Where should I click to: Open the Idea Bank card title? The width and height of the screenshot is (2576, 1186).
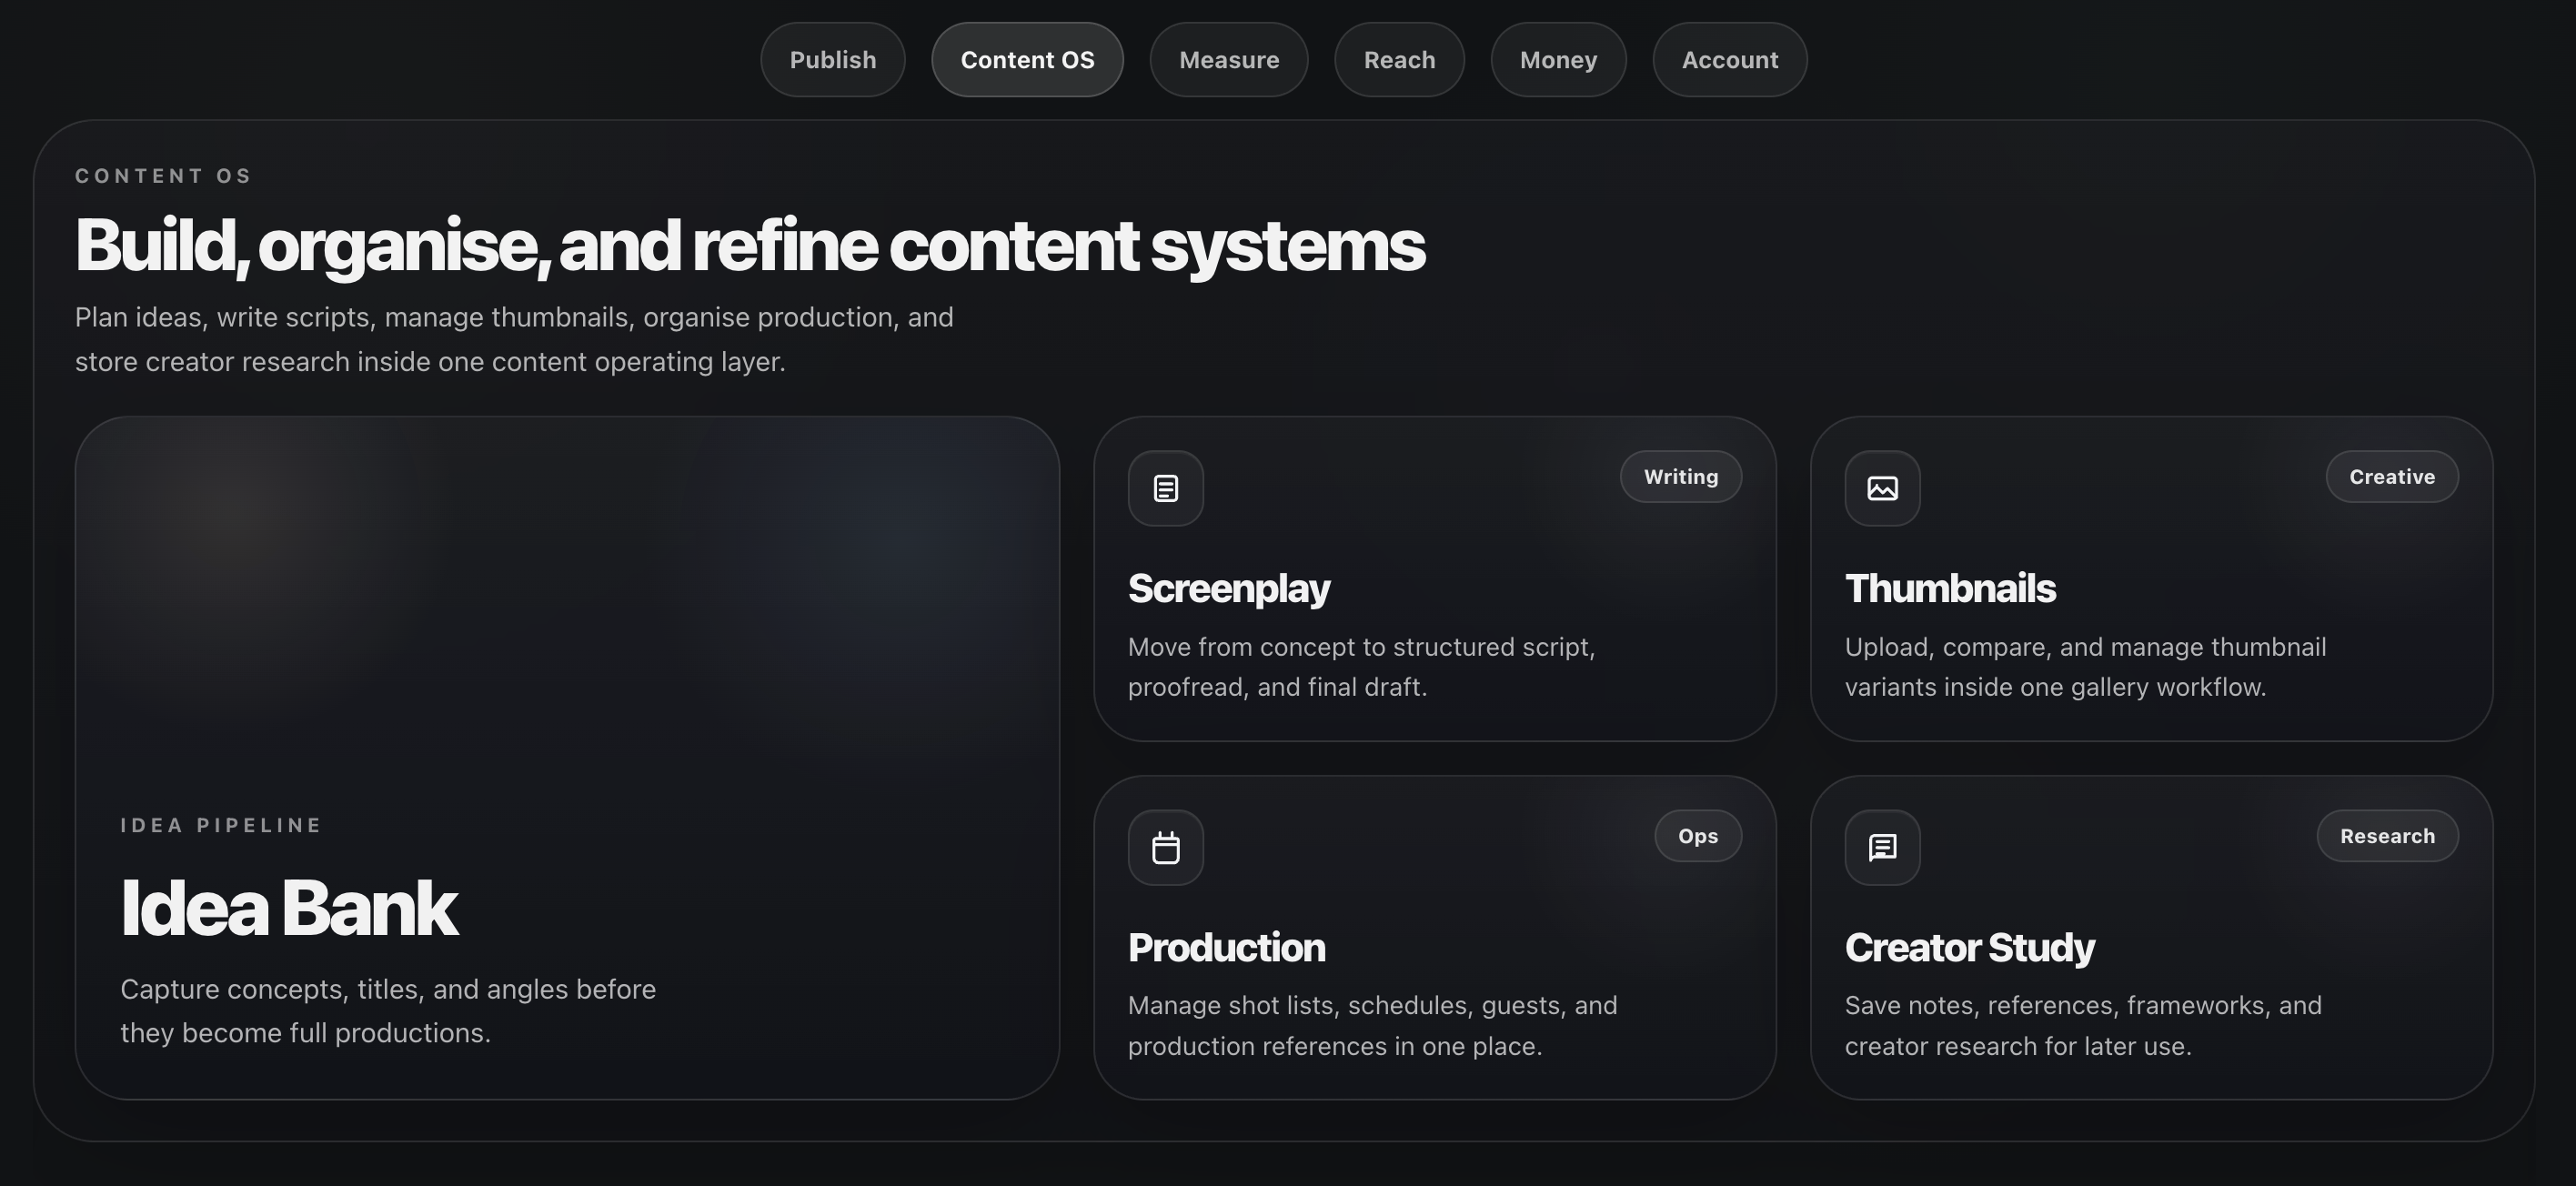288,908
